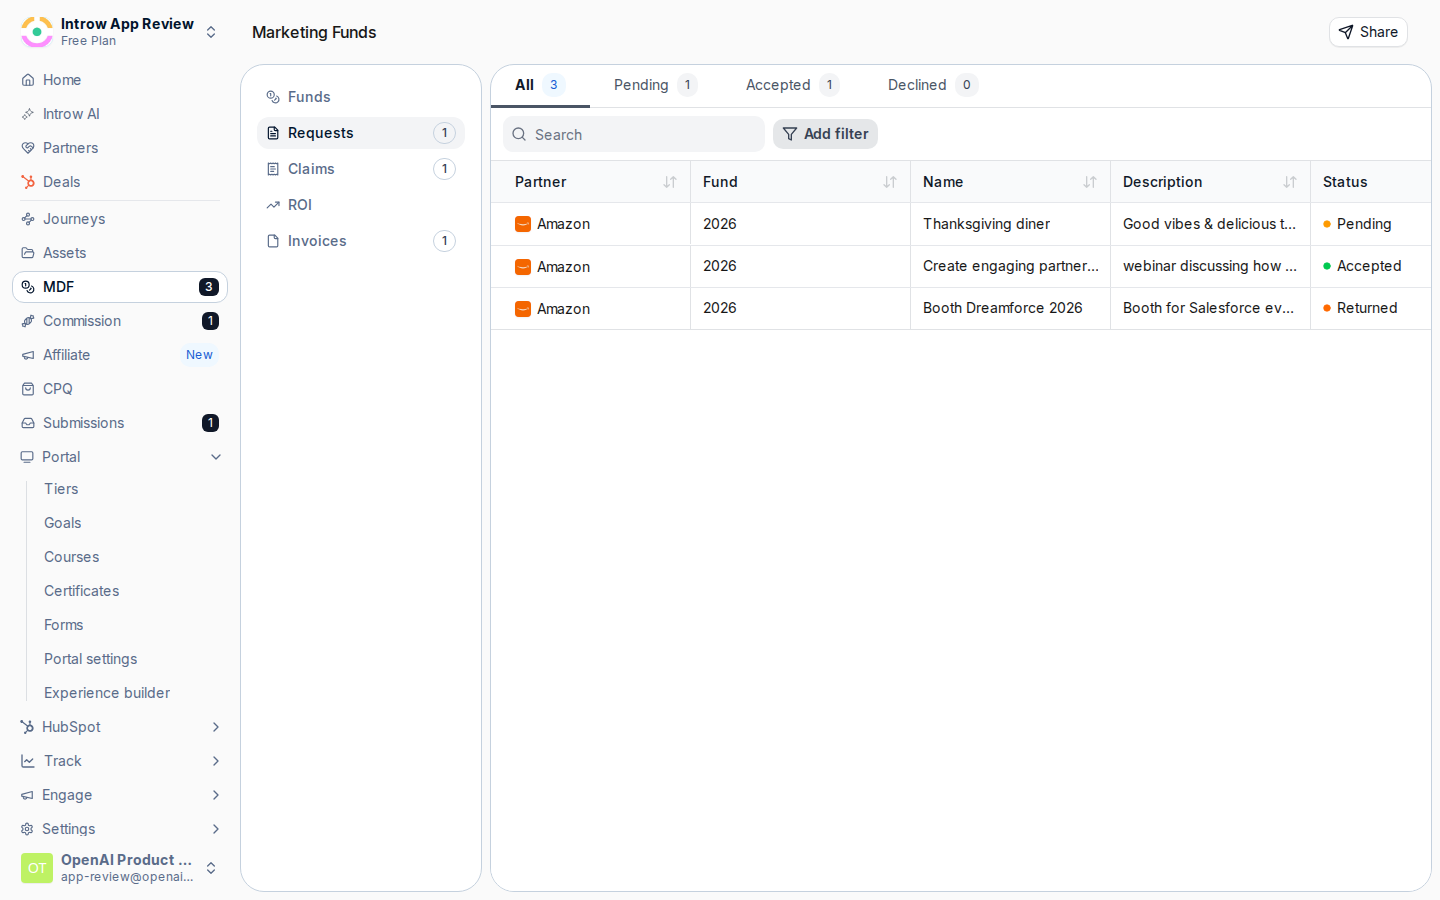Sort by Partner column
The image size is (1440, 900).
pyautogui.click(x=670, y=182)
